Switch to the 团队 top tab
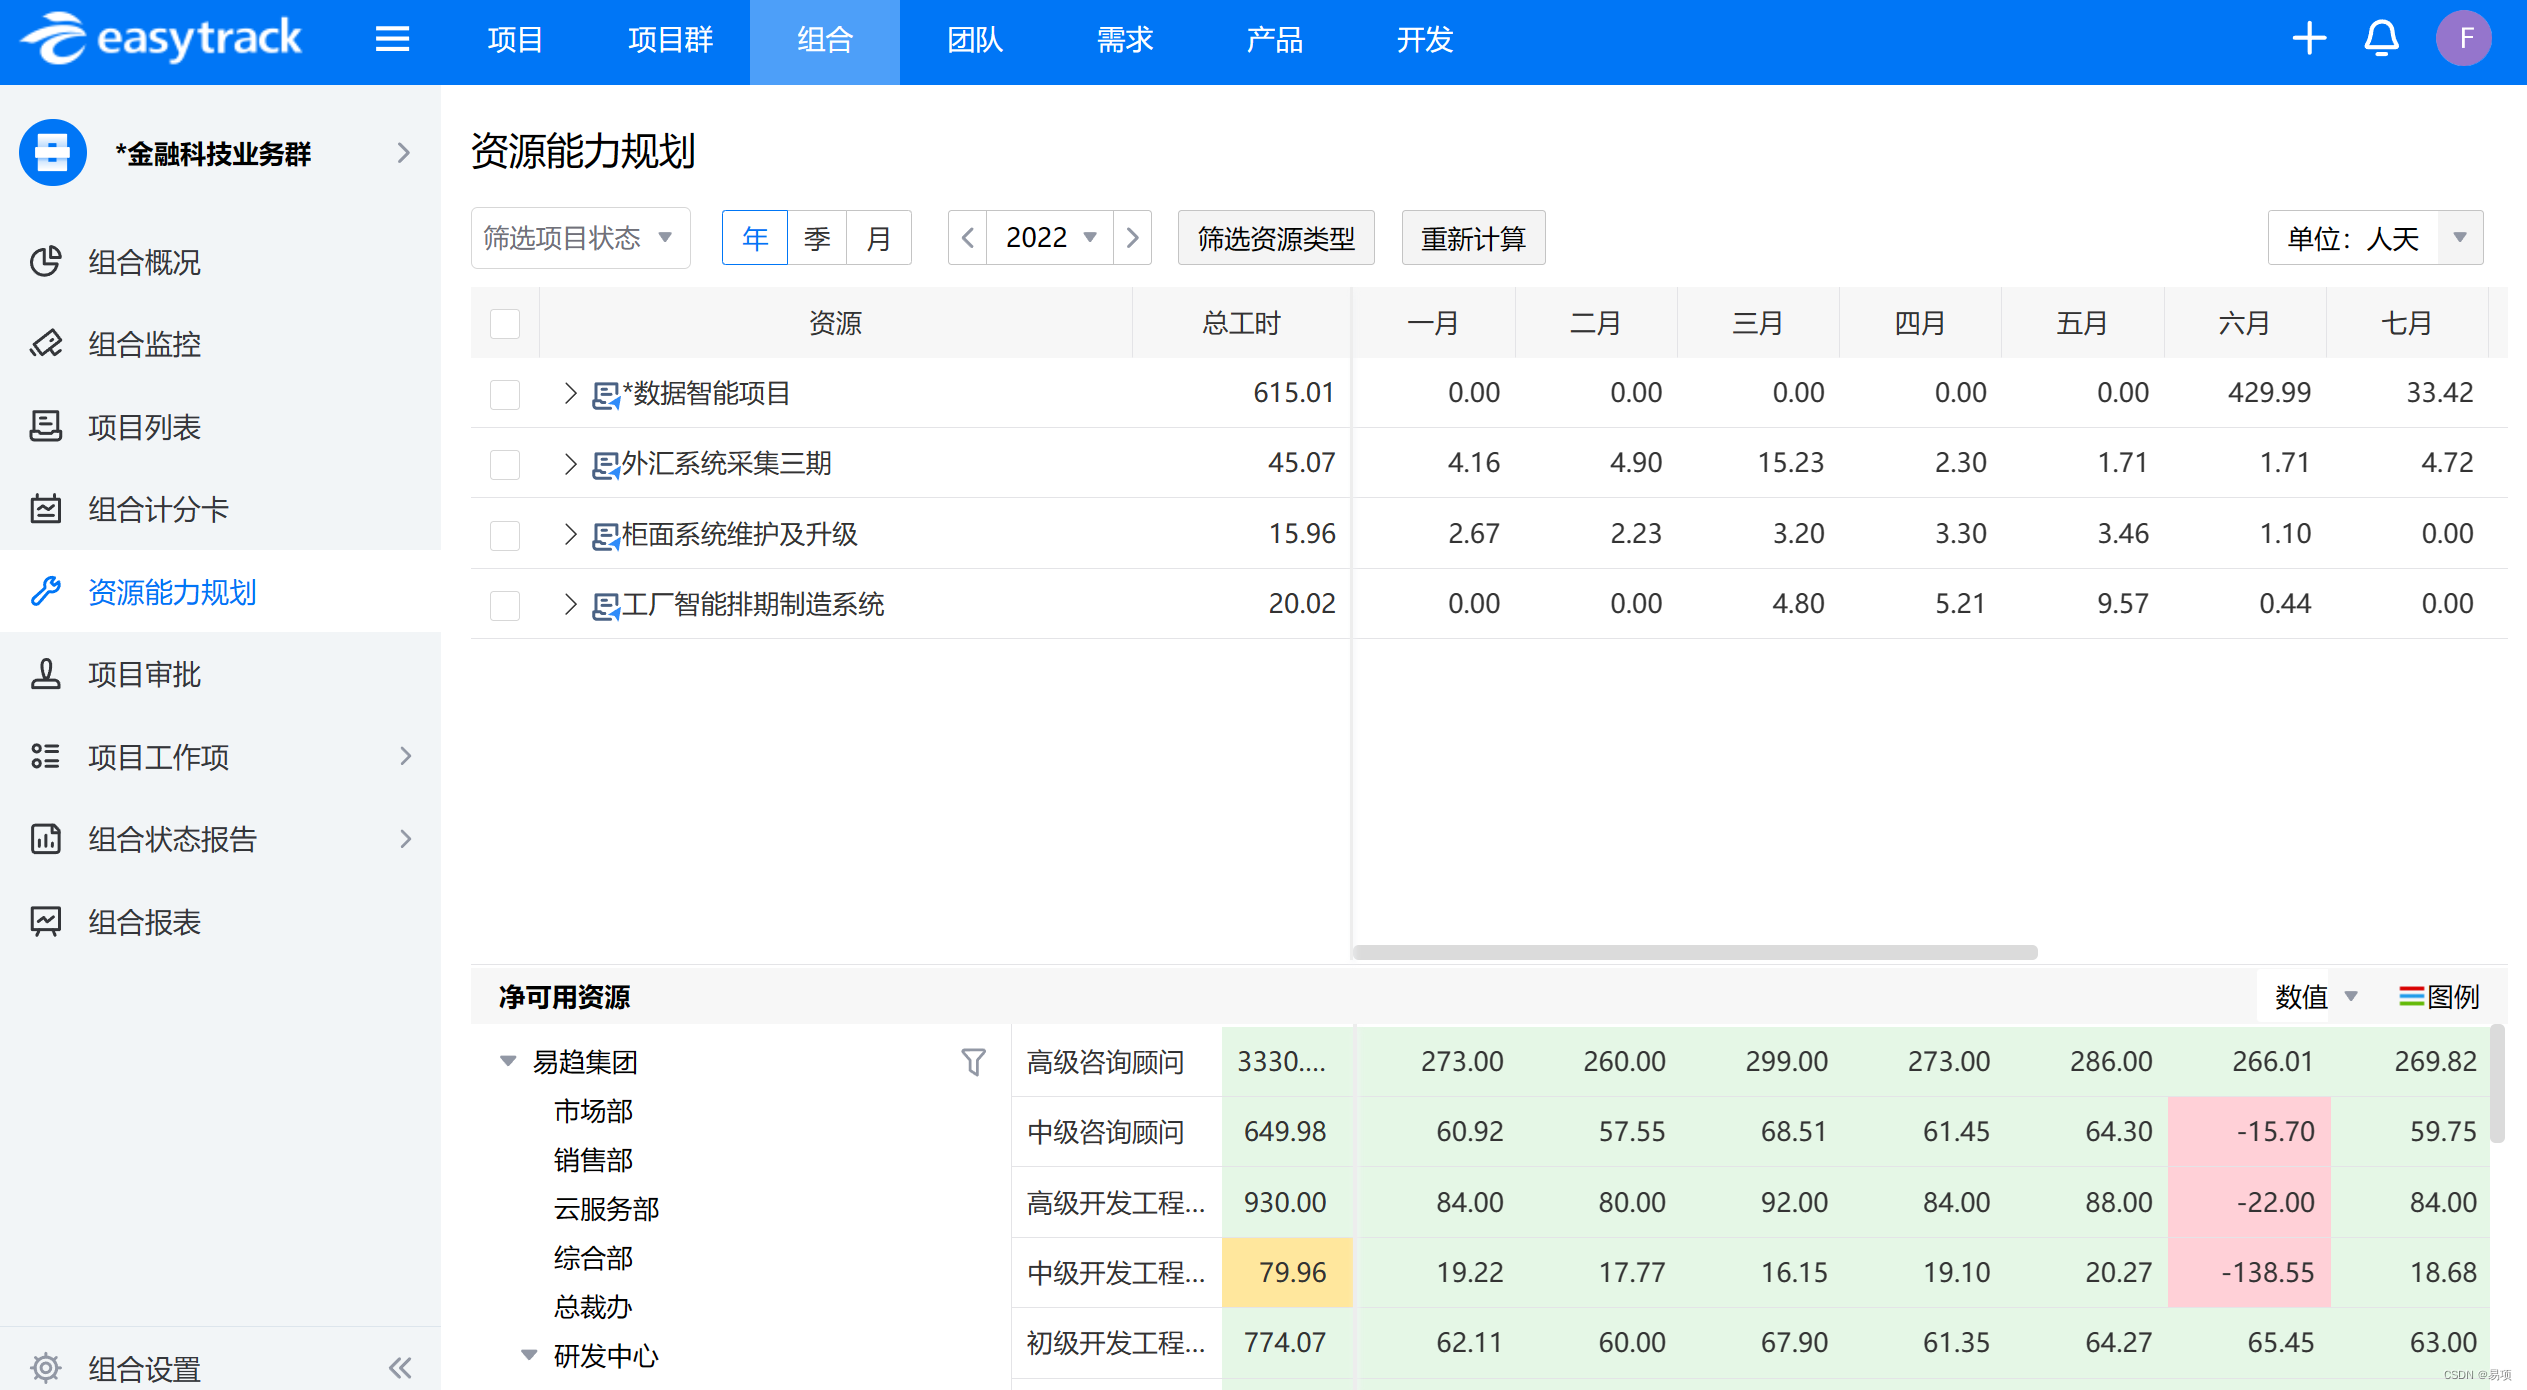This screenshot has height=1390, width=2527. click(974, 40)
